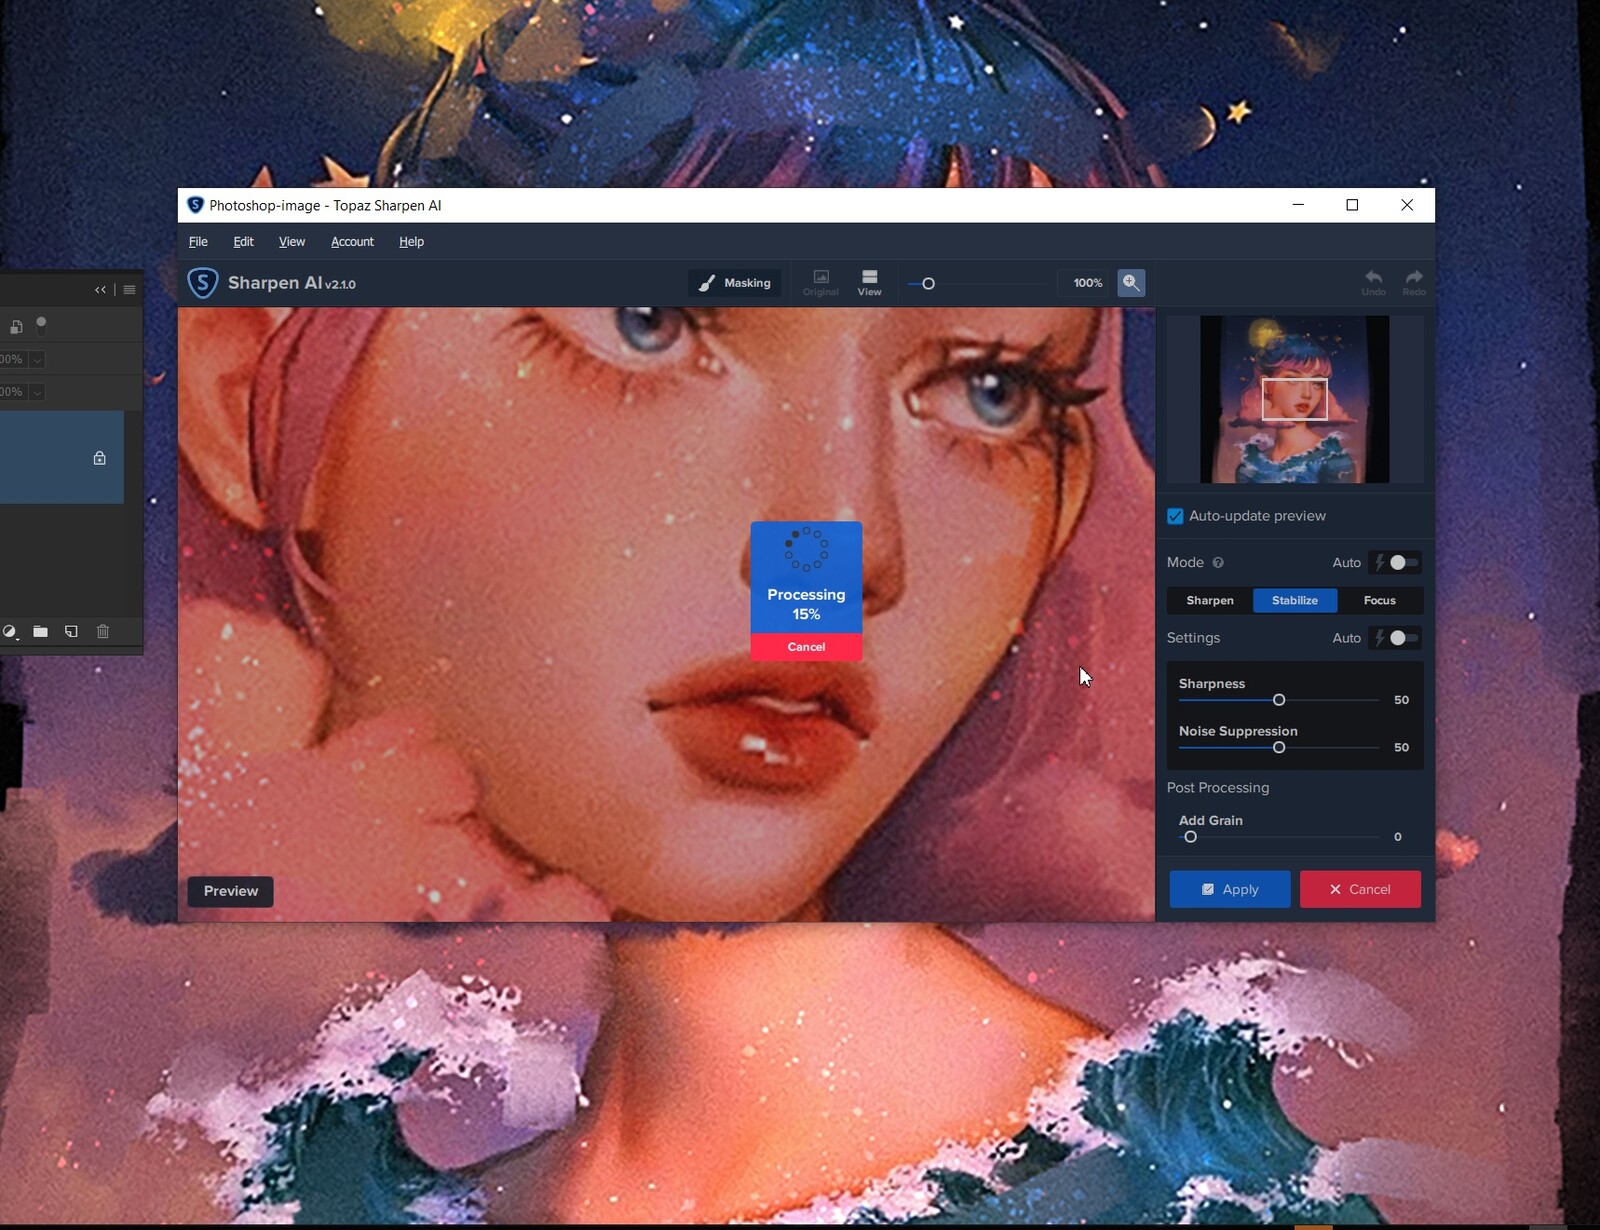Click the Mode help question icon
The image size is (1600, 1230).
coord(1218,563)
